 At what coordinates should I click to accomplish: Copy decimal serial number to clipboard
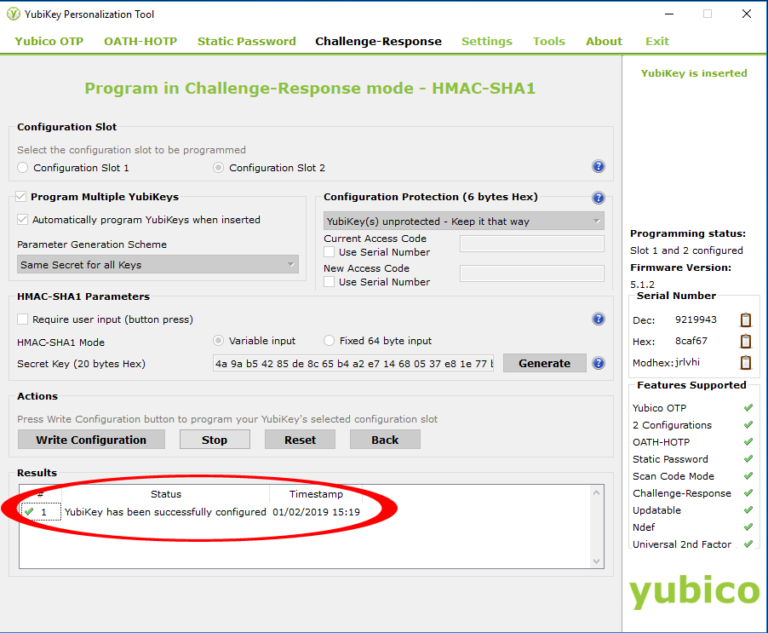[745, 320]
